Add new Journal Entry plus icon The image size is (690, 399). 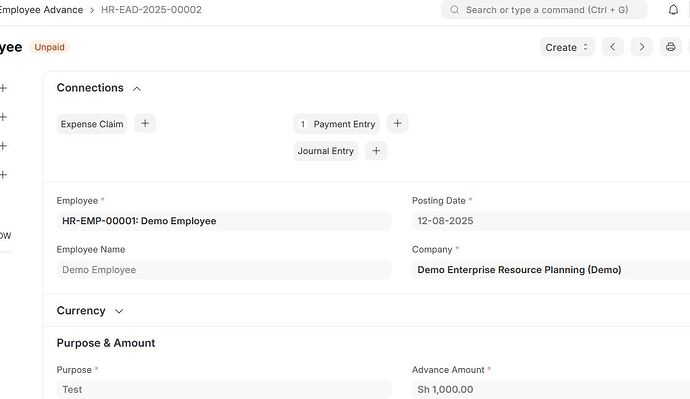[x=376, y=151]
